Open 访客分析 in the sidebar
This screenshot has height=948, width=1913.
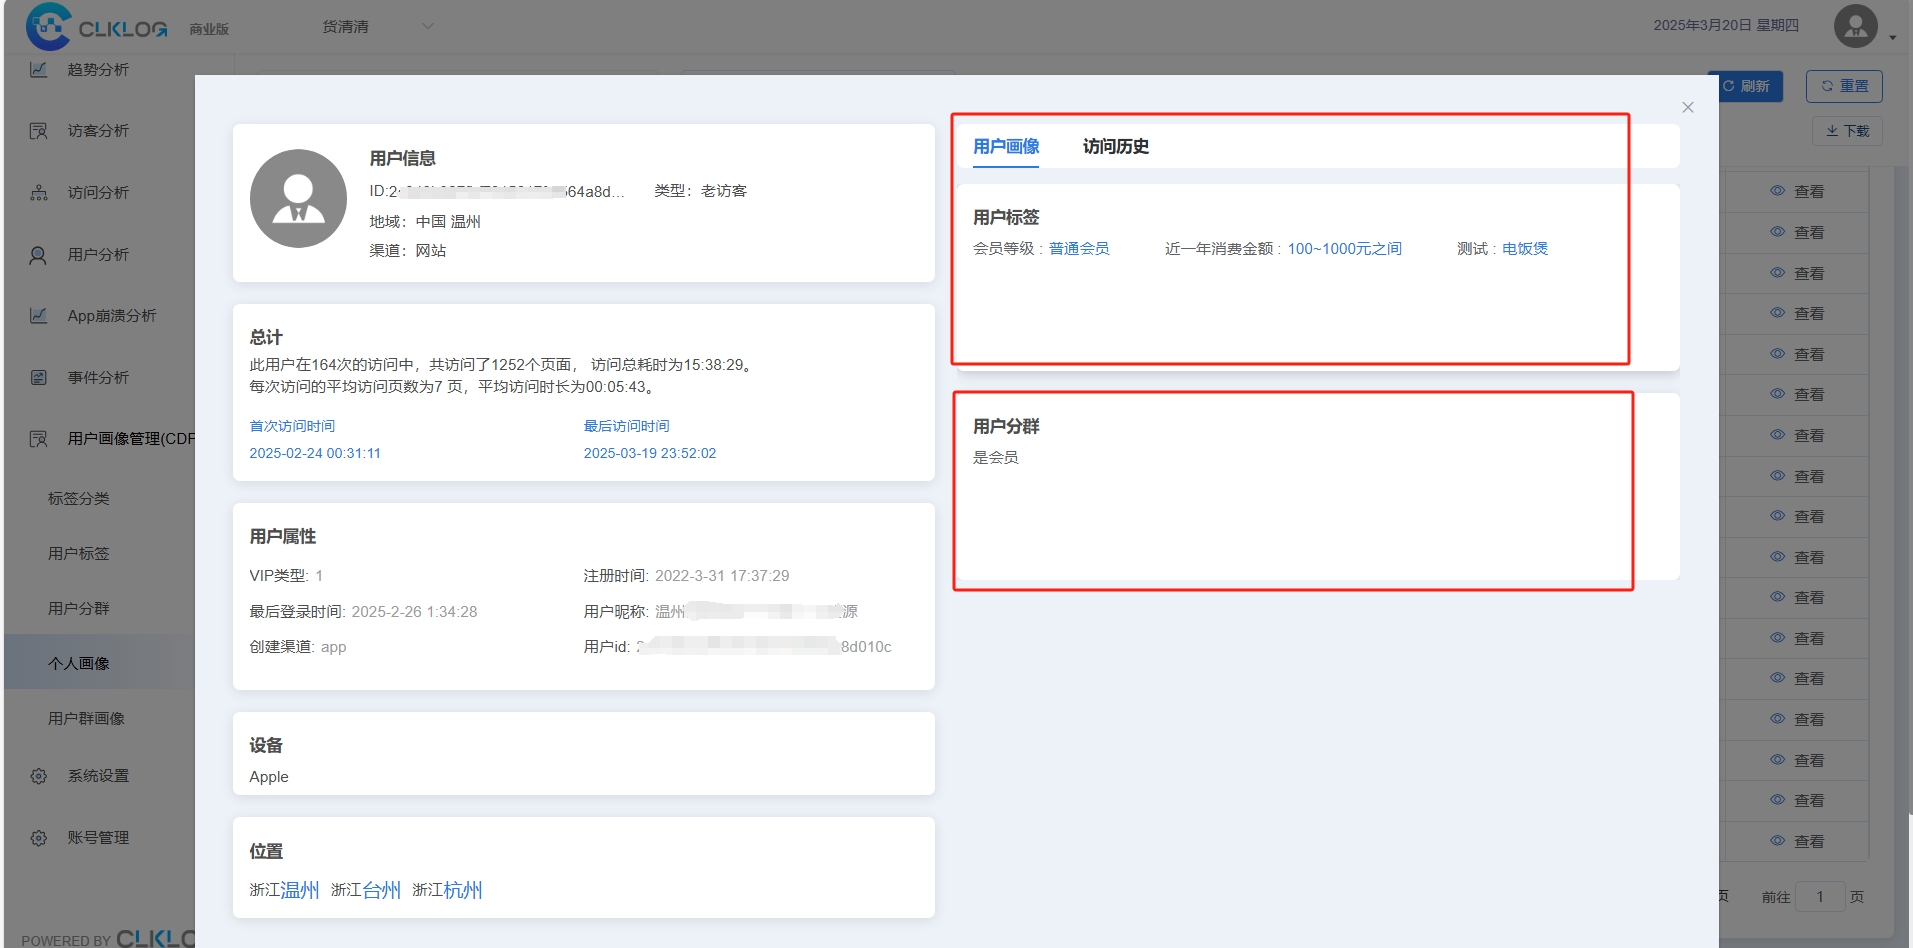(98, 131)
